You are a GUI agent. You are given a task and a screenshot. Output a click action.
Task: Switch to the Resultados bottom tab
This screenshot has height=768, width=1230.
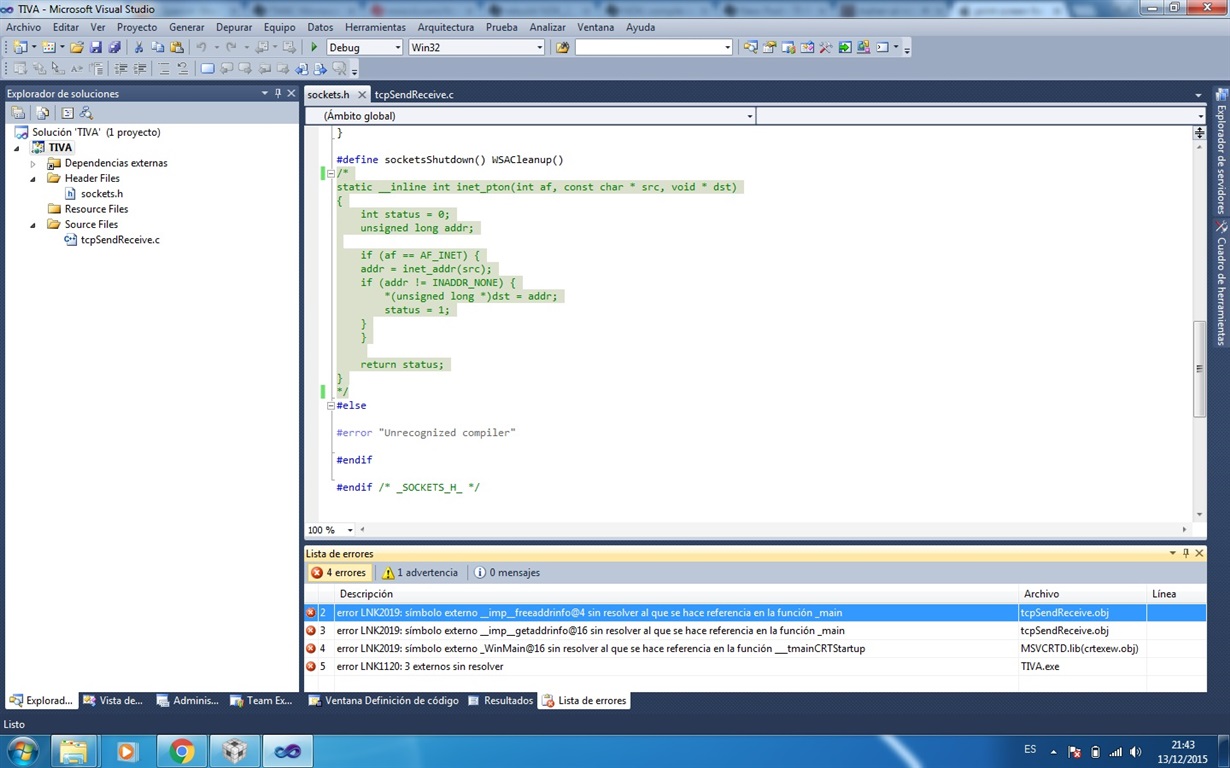click(500, 701)
